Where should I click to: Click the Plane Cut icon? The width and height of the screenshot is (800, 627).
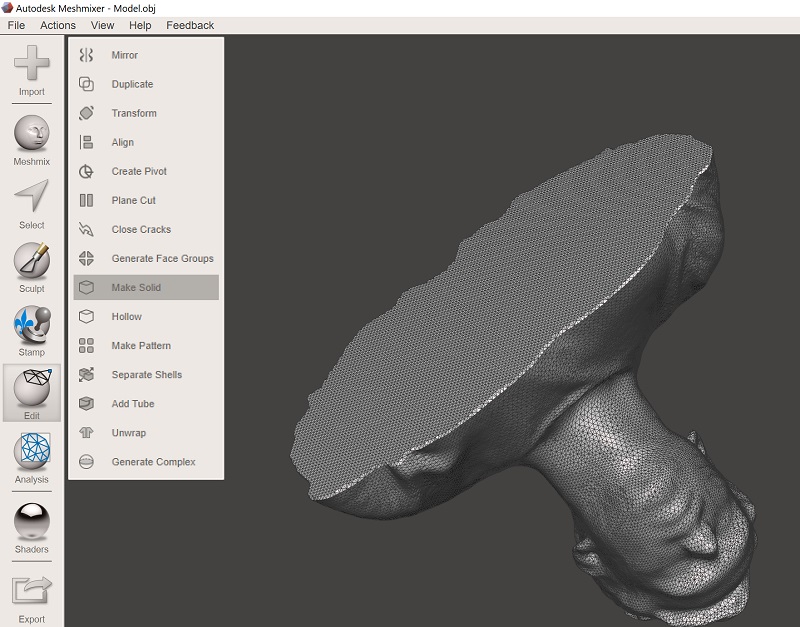coord(86,200)
